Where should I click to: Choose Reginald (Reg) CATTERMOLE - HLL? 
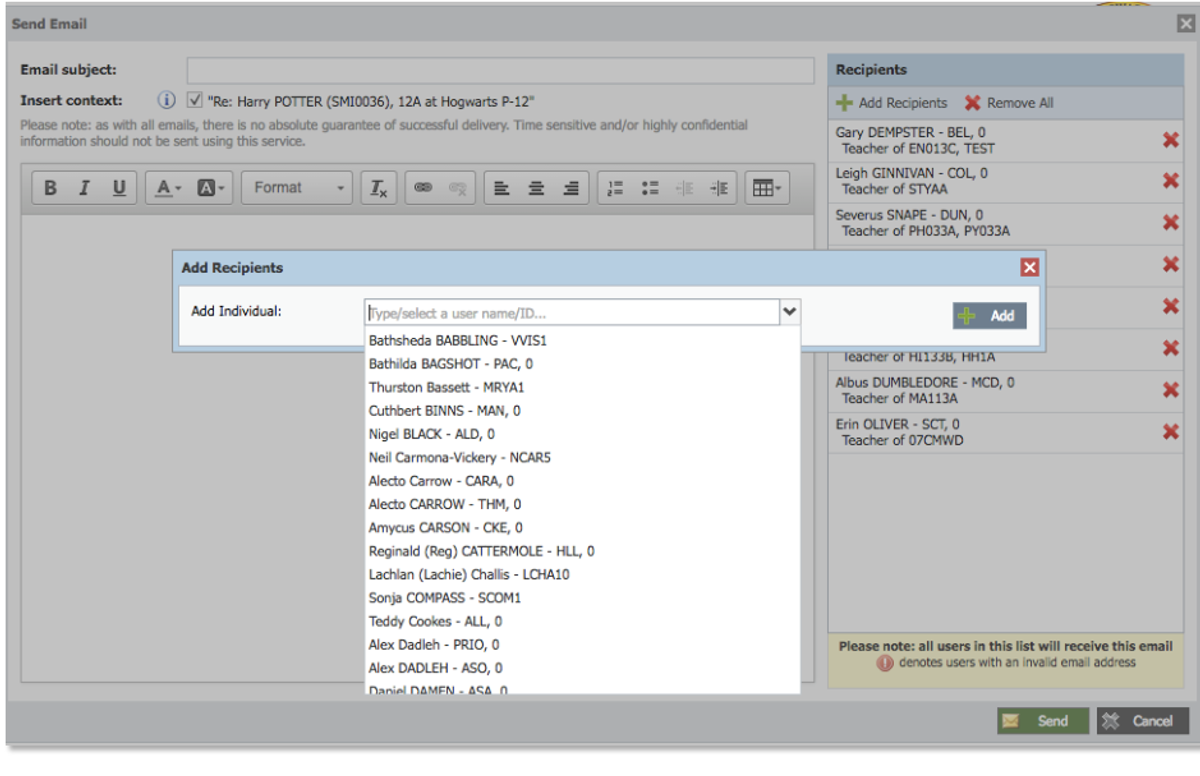tap(582, 551)
